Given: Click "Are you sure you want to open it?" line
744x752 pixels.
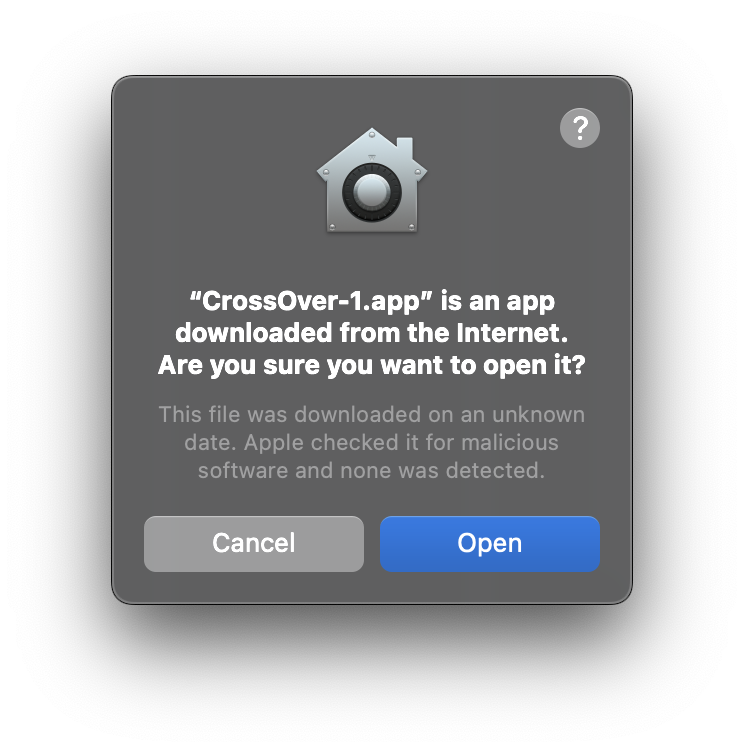Looking at the screenshot, I should tap(372, 365).
